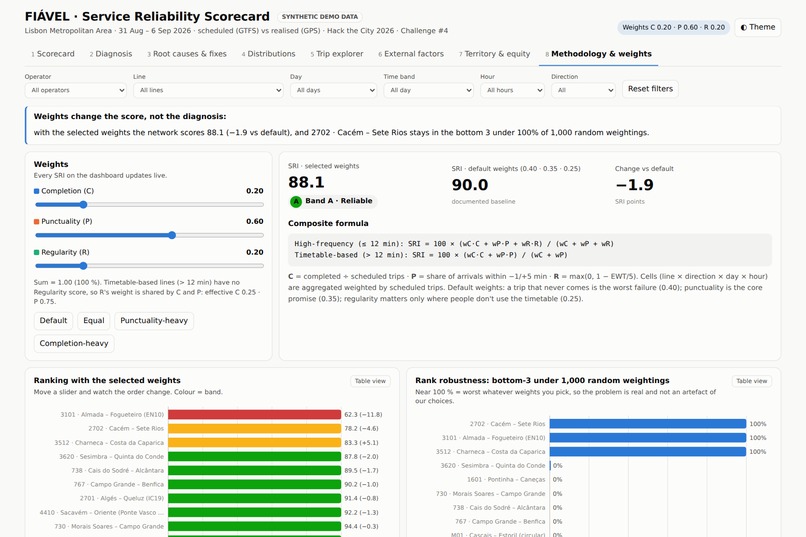Click the orange Punctuality legend square
Screen dimensions: 806x537
[36, 221]
